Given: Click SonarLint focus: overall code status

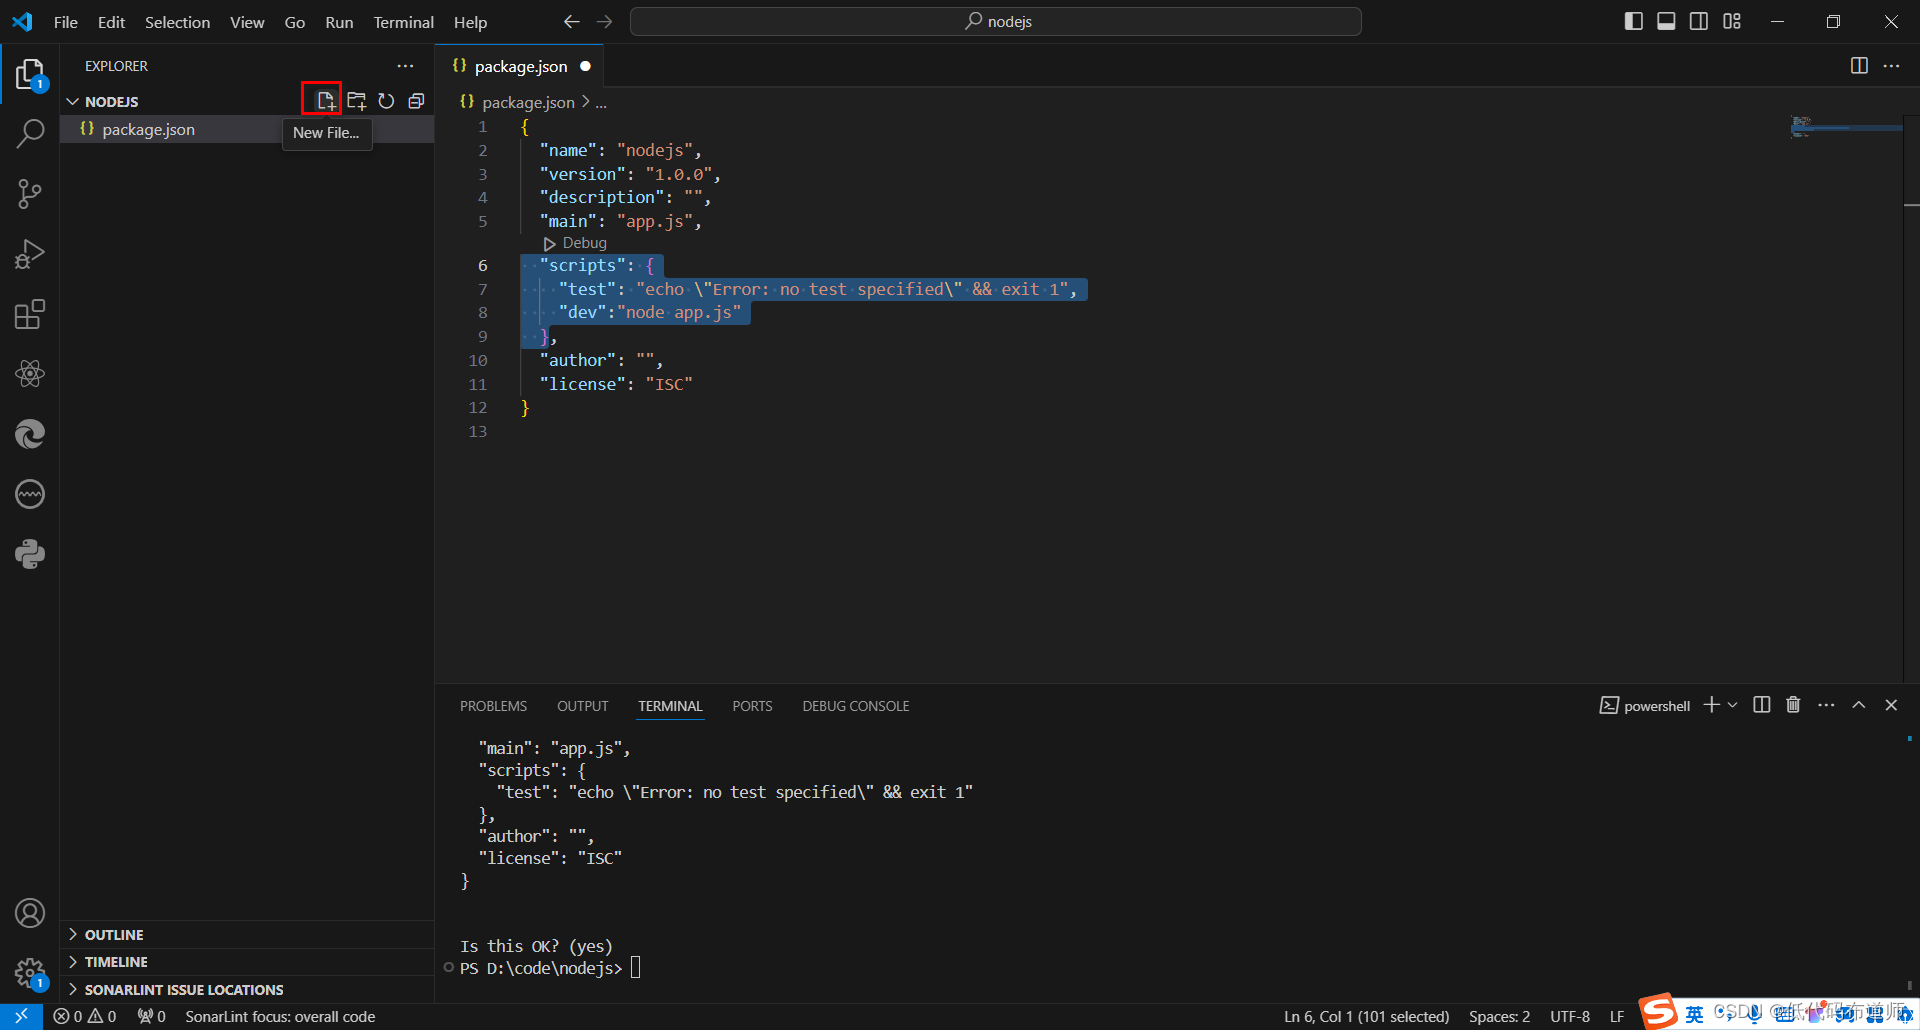Looking at the screenshot, I should point(280,1016).
